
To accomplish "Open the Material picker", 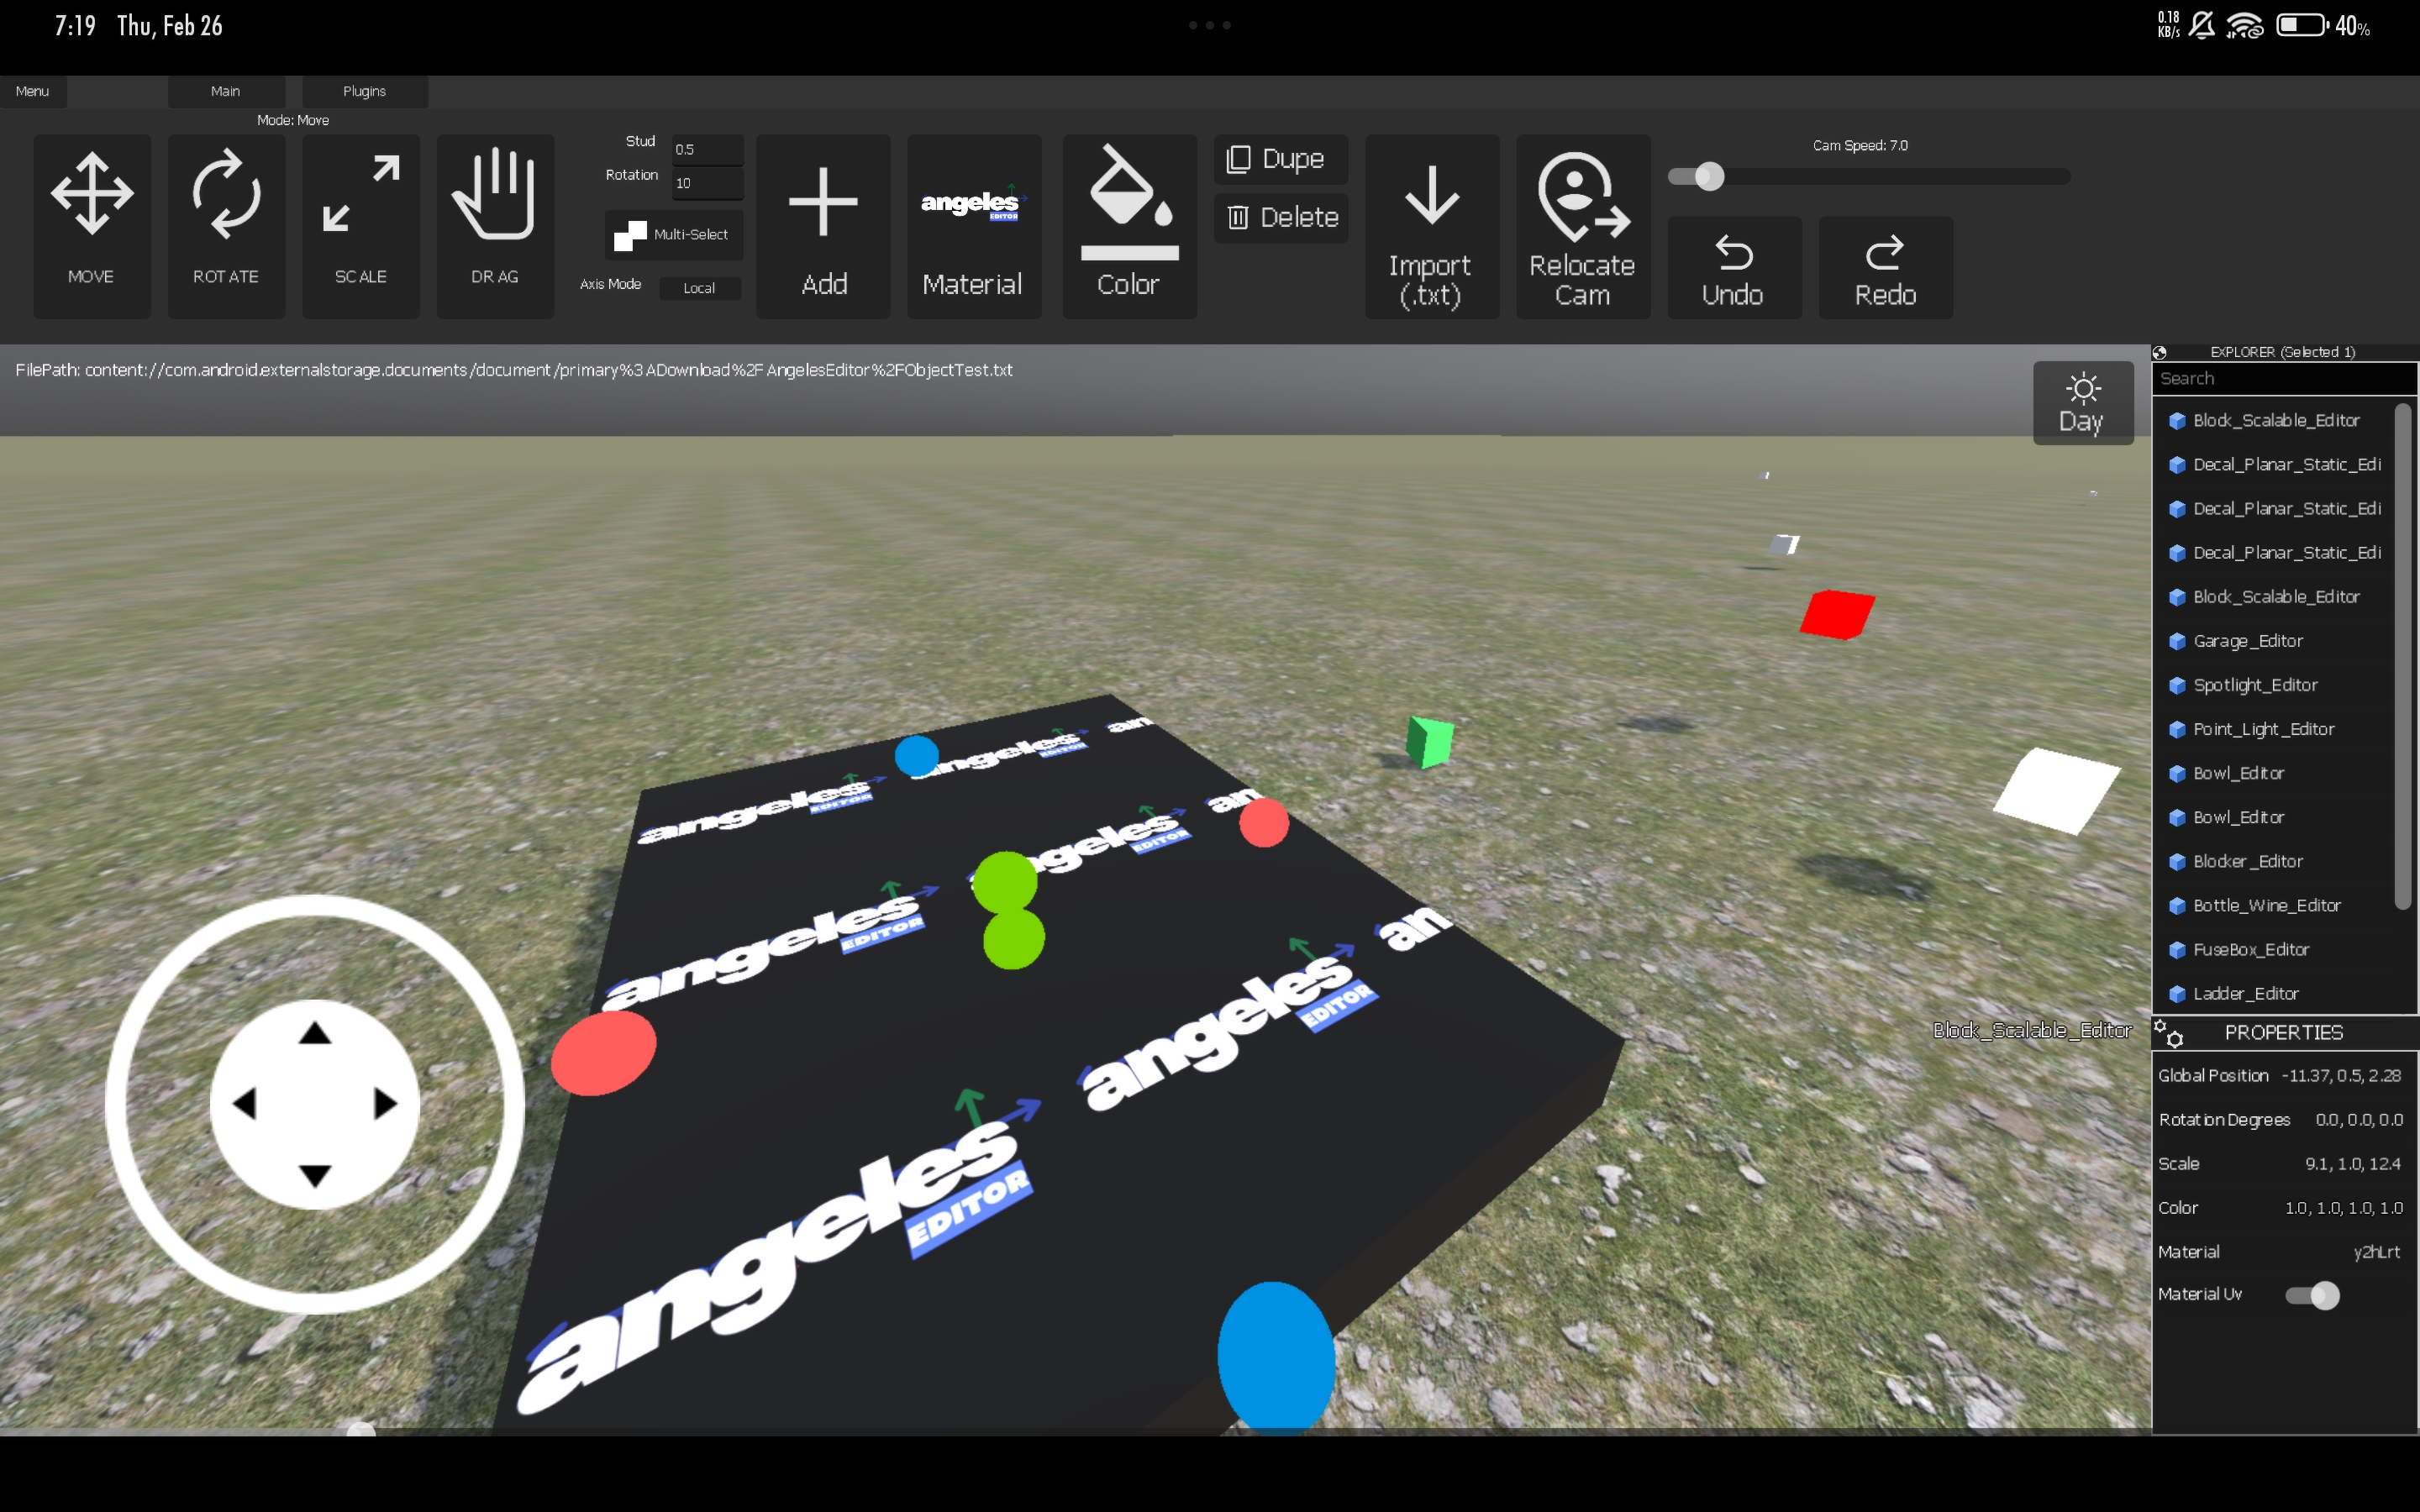I will click(x=973, y=225).
